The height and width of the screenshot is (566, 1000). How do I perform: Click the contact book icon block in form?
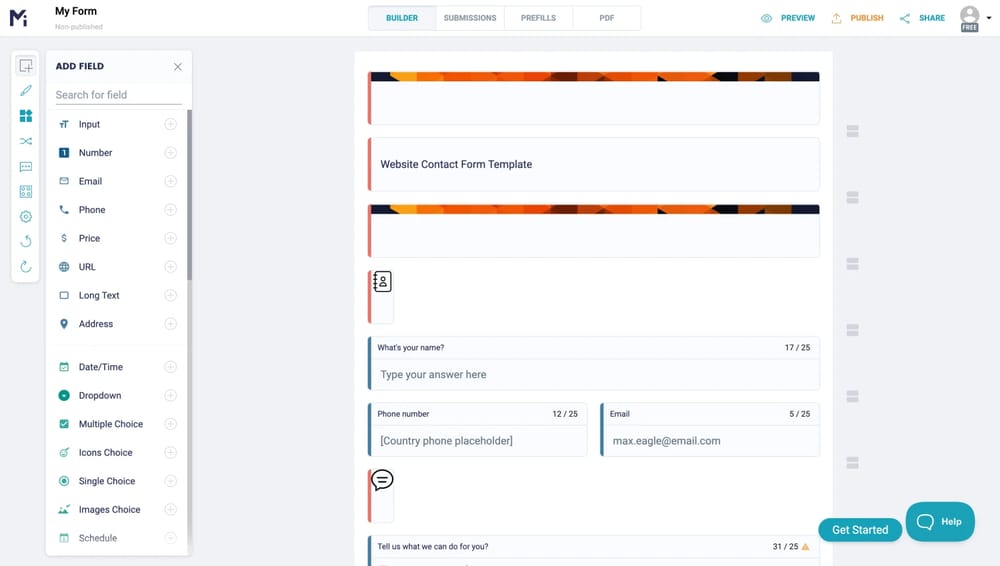[382, 283]
